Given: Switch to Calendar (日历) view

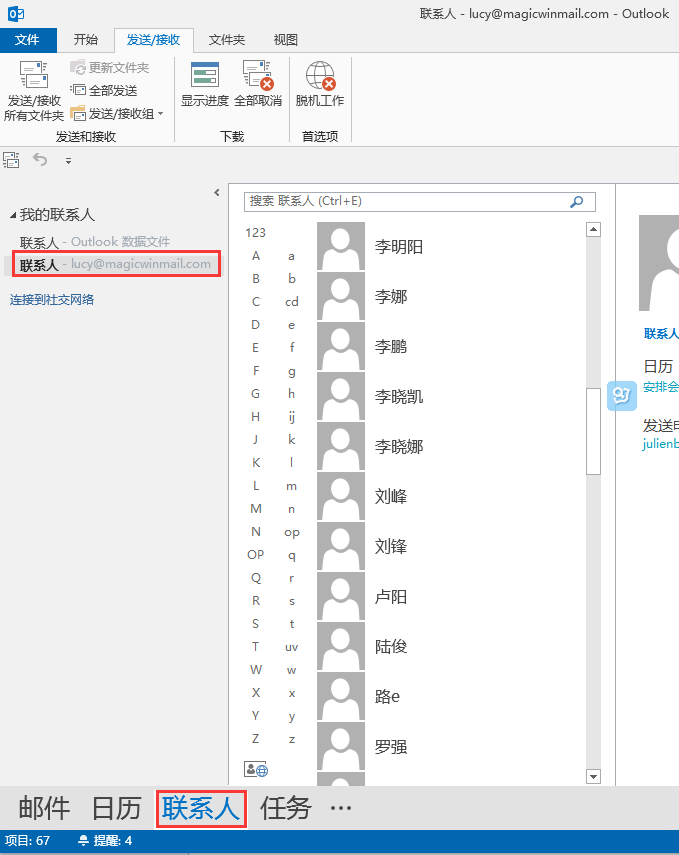Looking at the screenshot, I should click(116, 808).
